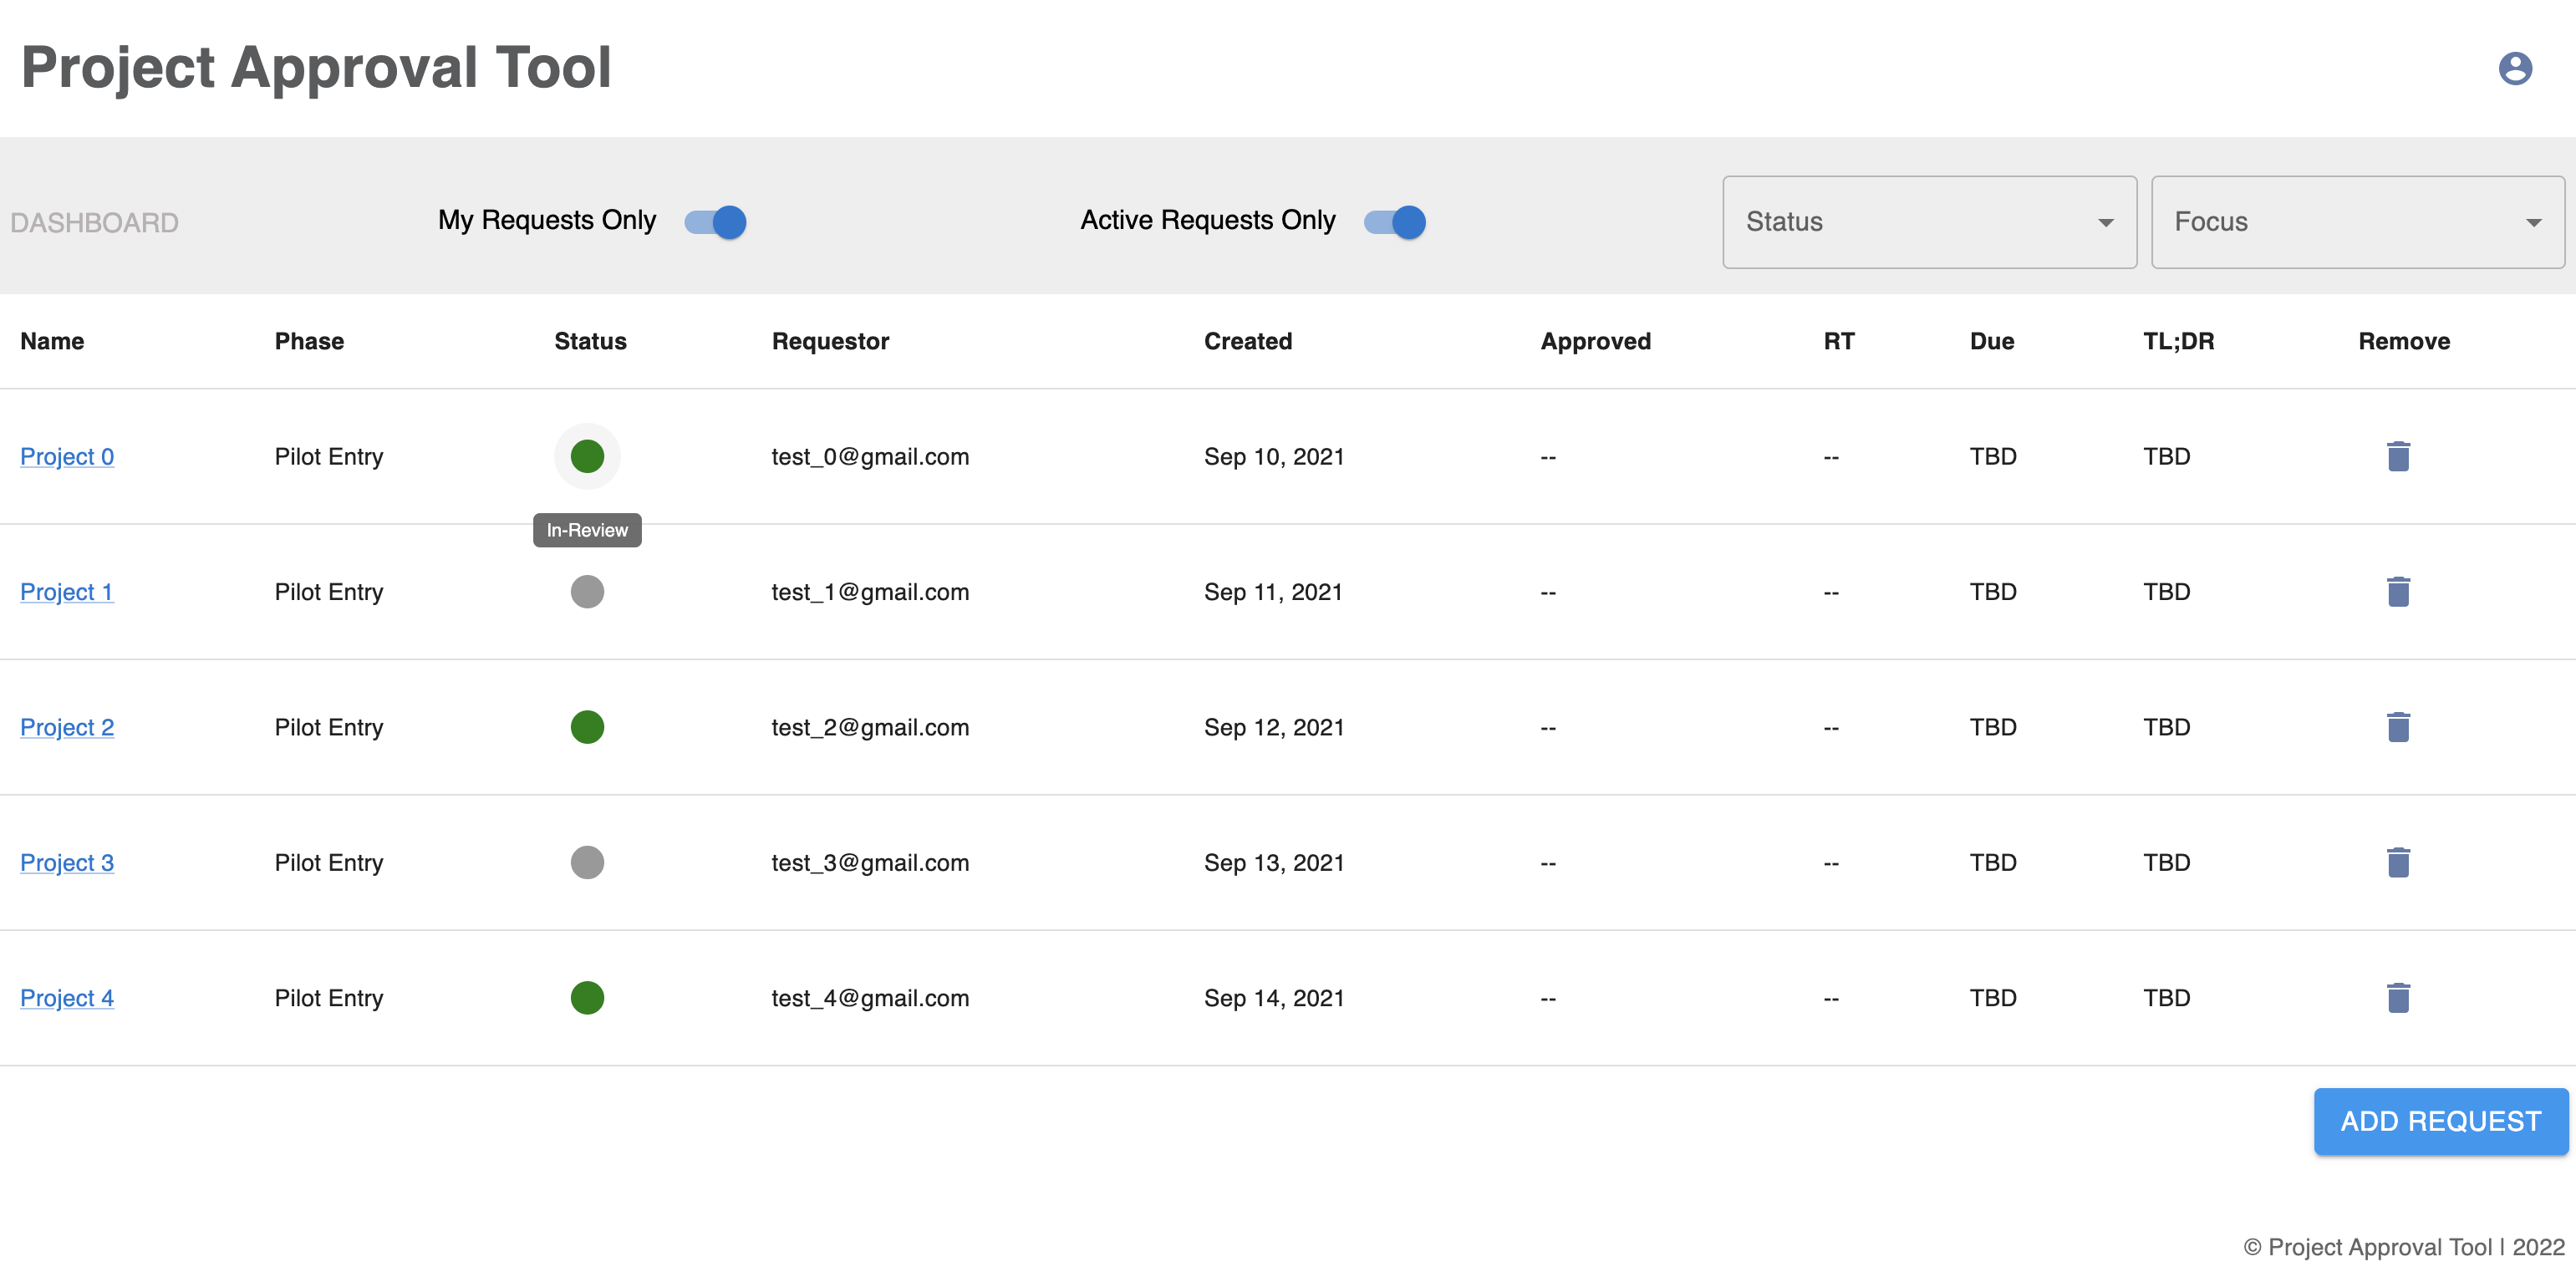Delete Project 0 using its trash icon
Screen dimensions: 2576x1282
2400,456
